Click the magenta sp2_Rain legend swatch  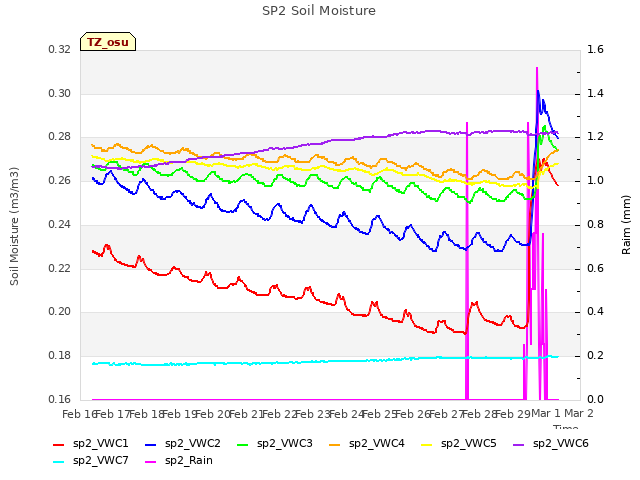tap(151, 462)
